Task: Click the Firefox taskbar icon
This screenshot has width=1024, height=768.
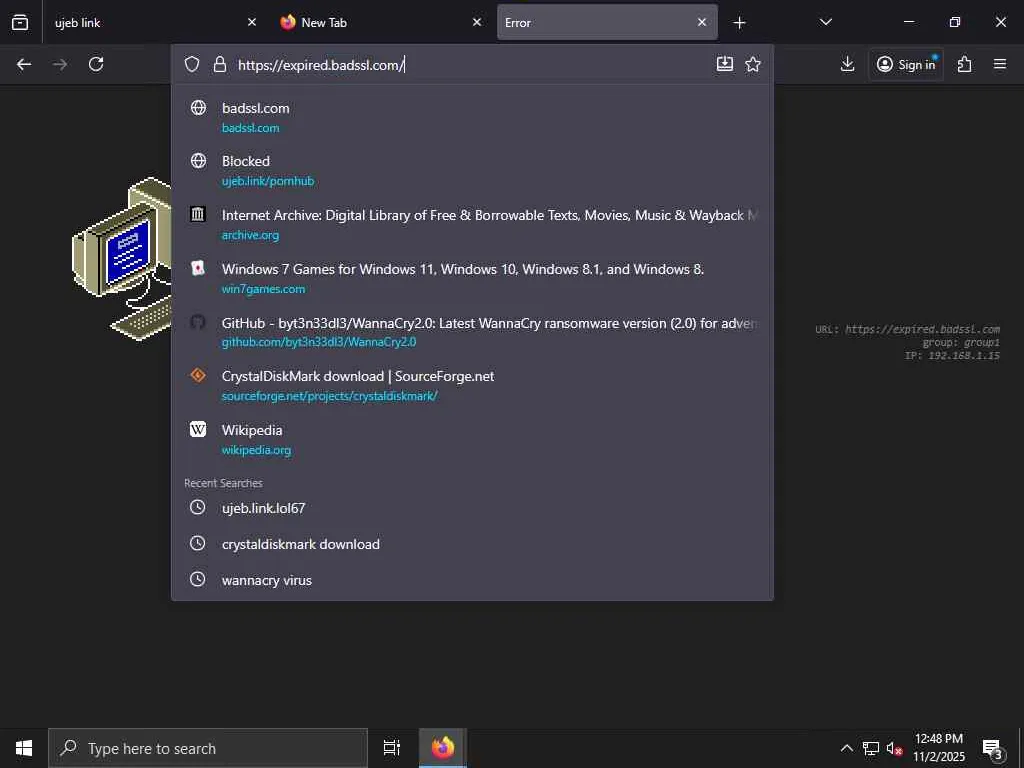Action: (443, 748)
